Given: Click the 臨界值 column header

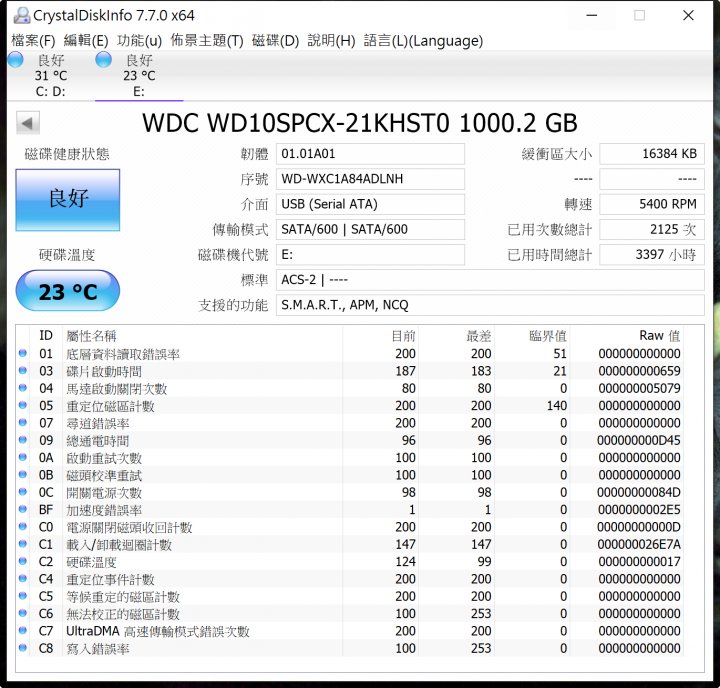Looking at the screenshot, I should tap(548, 336).
